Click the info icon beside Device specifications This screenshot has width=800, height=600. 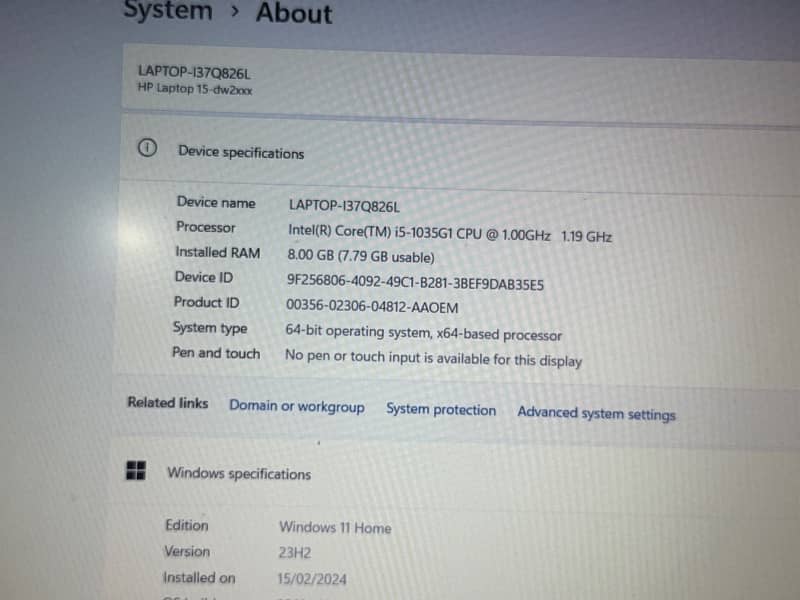point(147,148)
